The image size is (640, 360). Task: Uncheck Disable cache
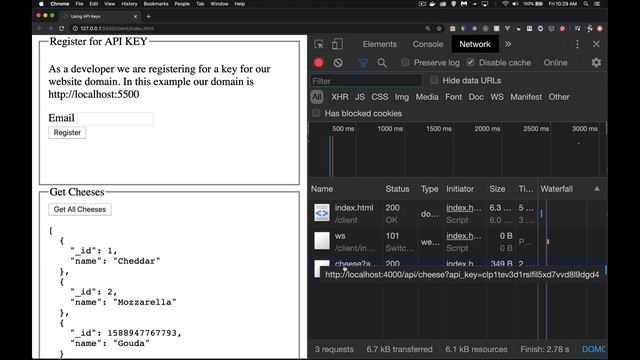point(471,62)
